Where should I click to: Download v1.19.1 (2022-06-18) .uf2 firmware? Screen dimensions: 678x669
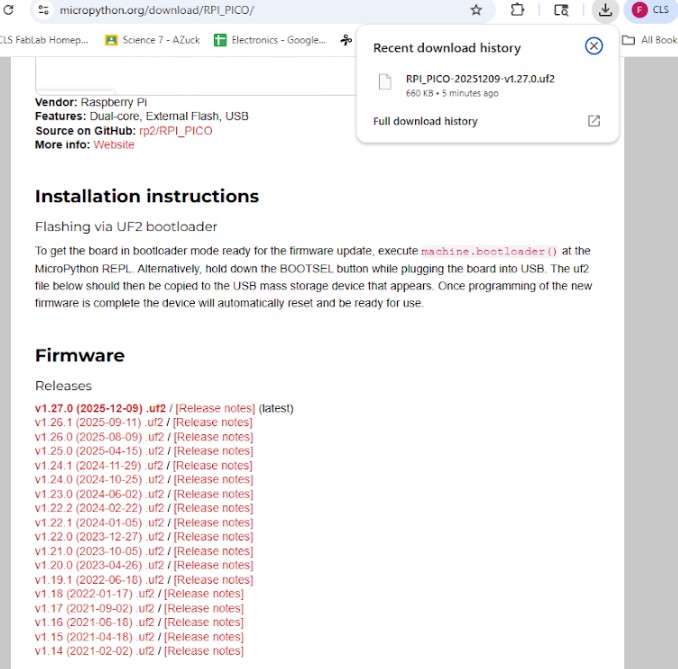click(x=99, y=580)
